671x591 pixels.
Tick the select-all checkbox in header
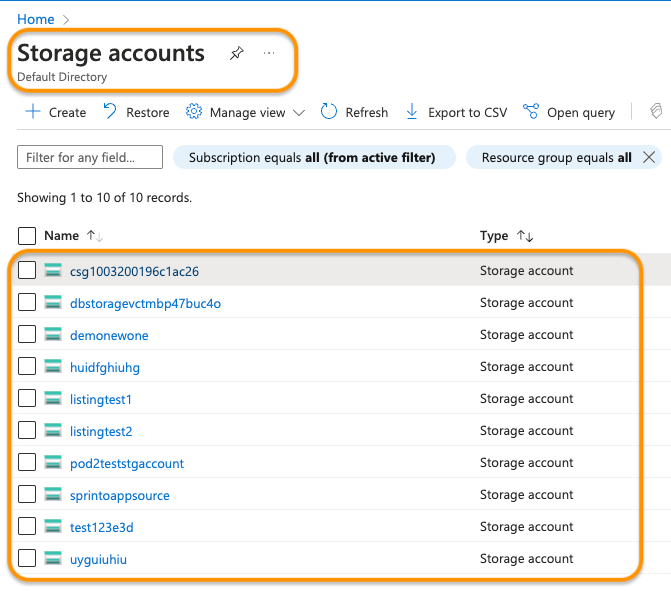pos(27,236)
